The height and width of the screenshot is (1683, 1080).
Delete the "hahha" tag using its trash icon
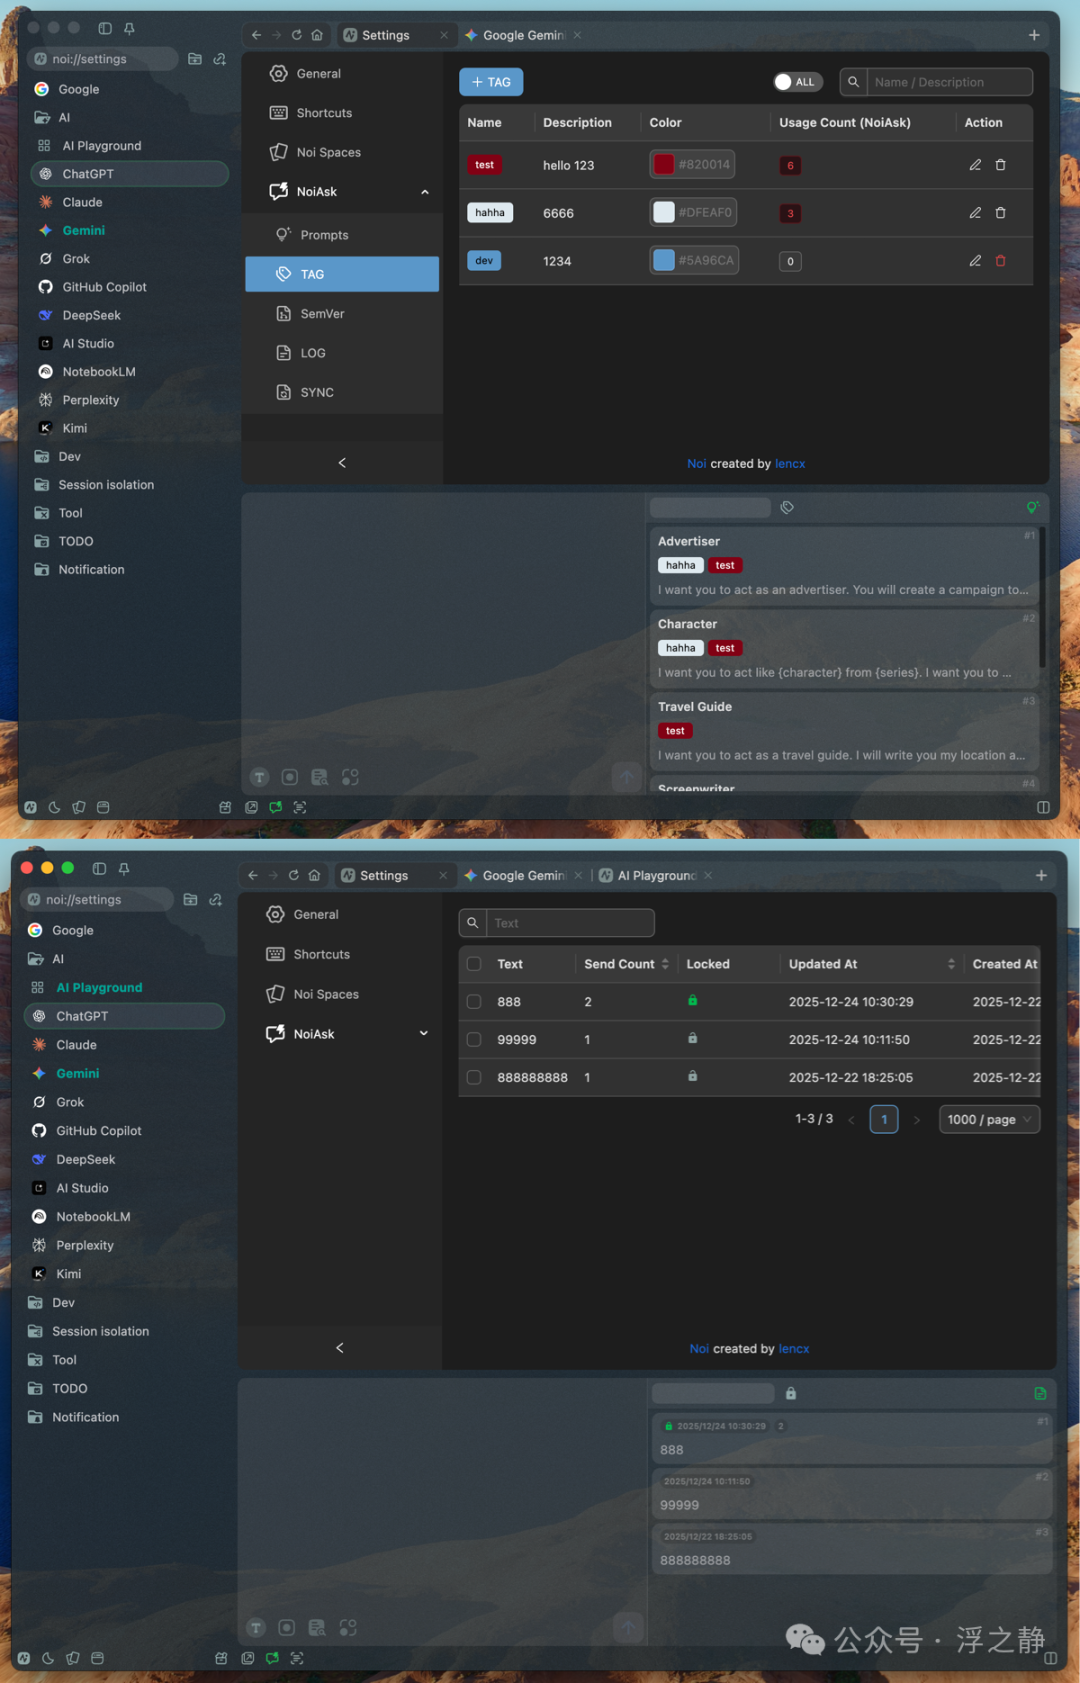pyautogui.click(x=1000, y=213)
